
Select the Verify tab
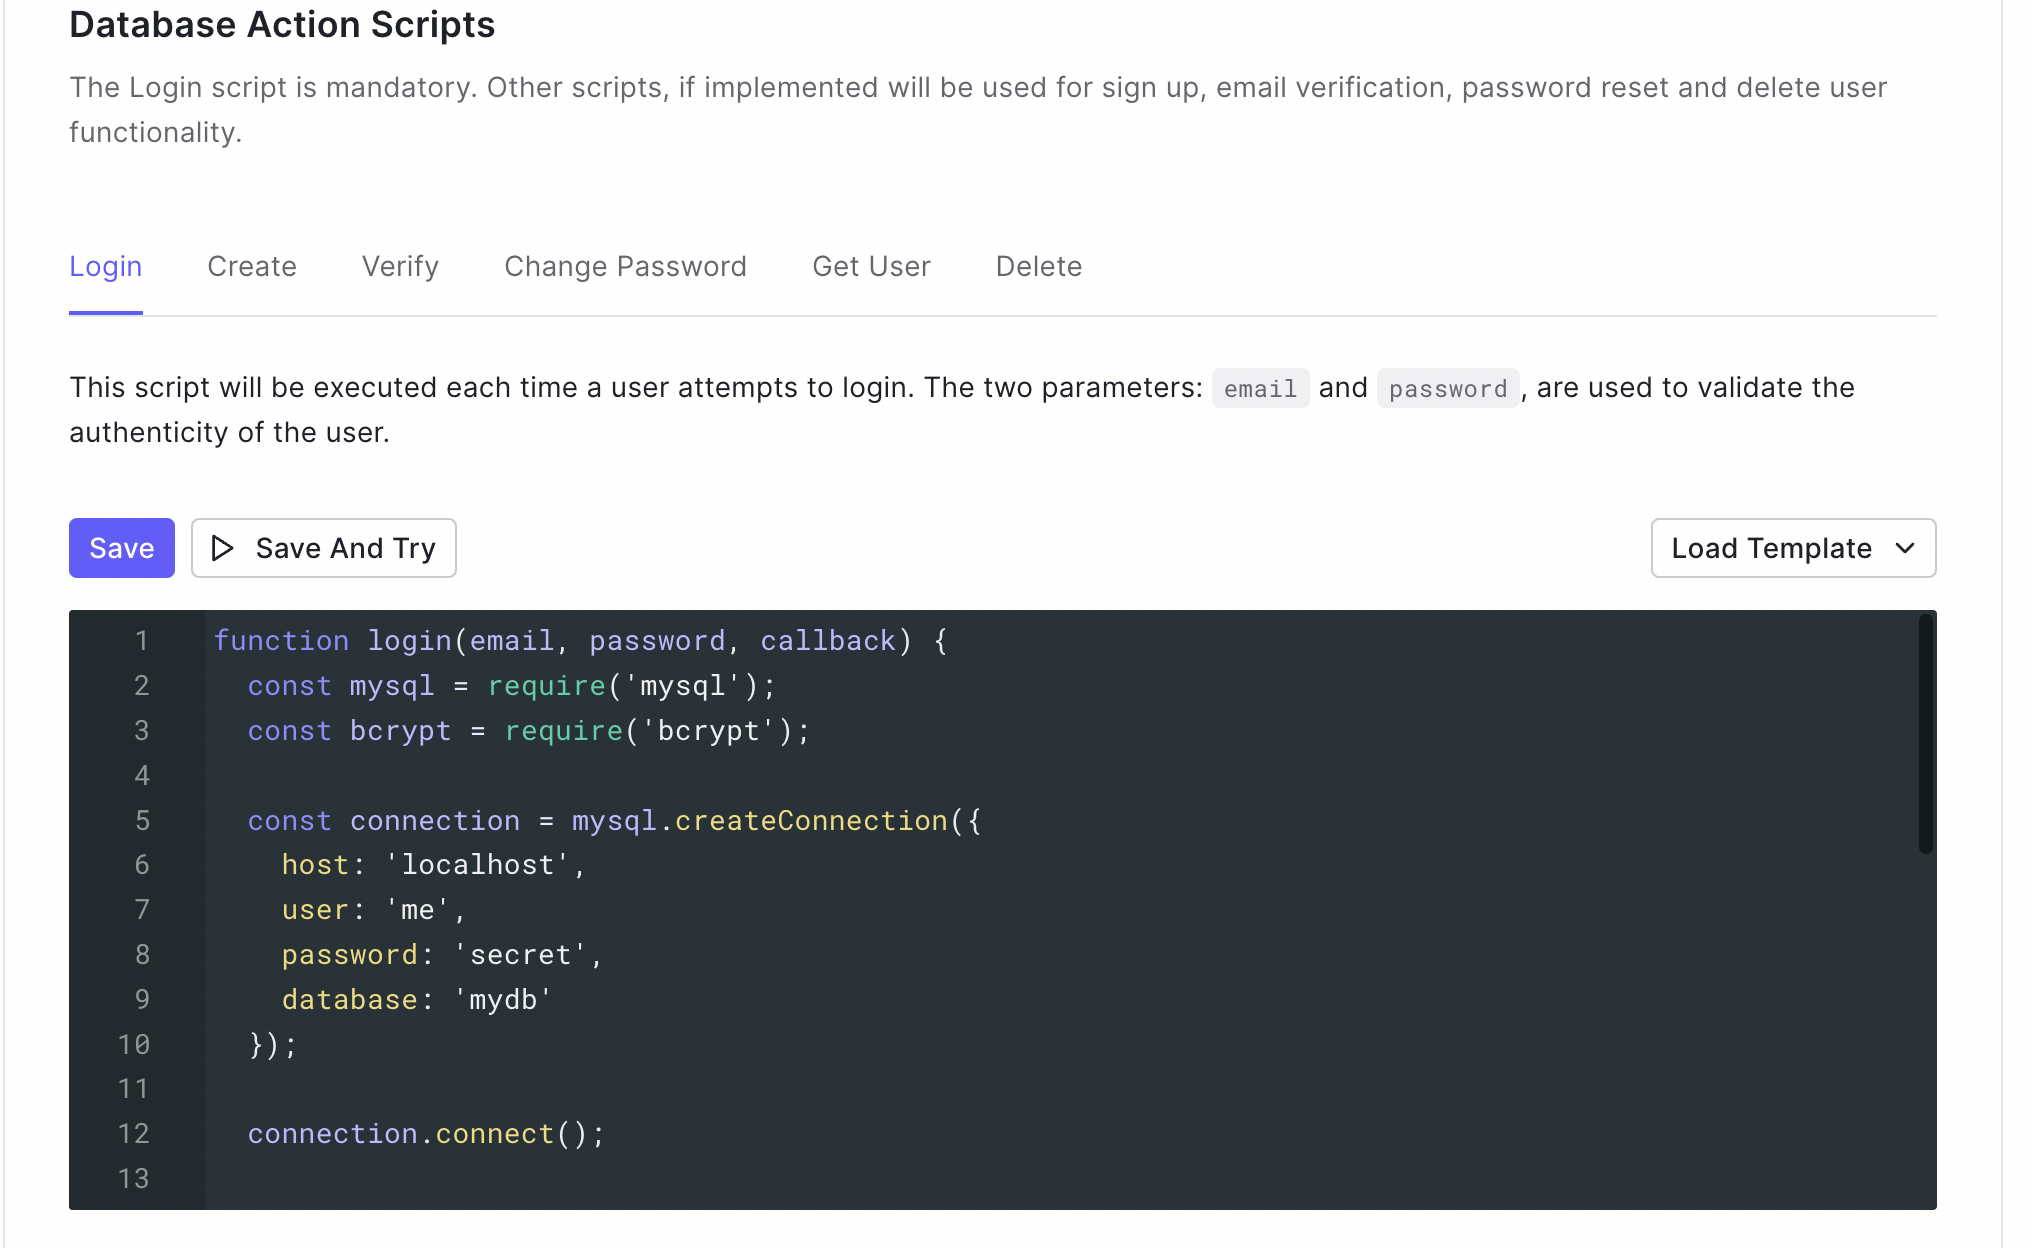[x=400, y=267]
